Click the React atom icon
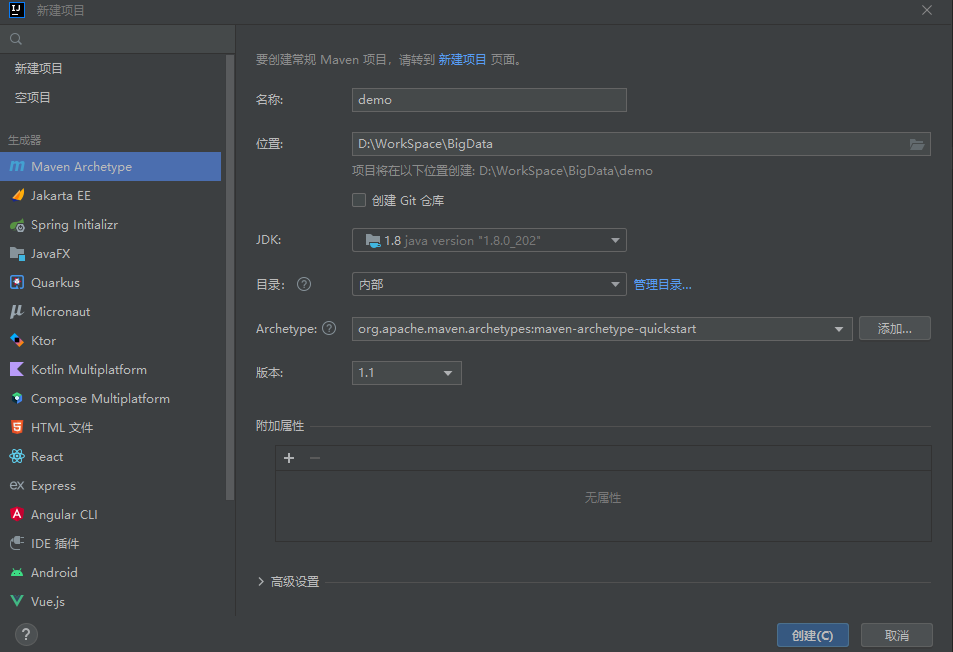953x652 pixels. [x=17, y=456]
